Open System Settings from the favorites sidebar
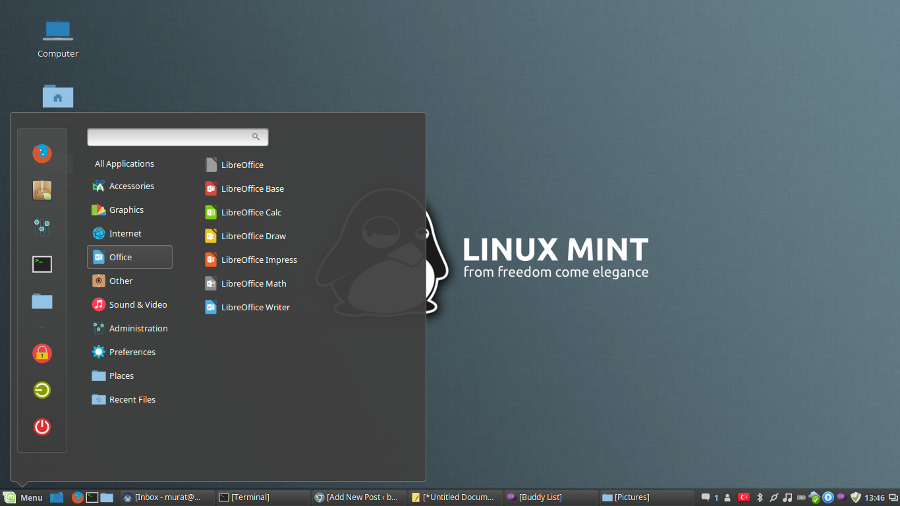 [42, 228]
